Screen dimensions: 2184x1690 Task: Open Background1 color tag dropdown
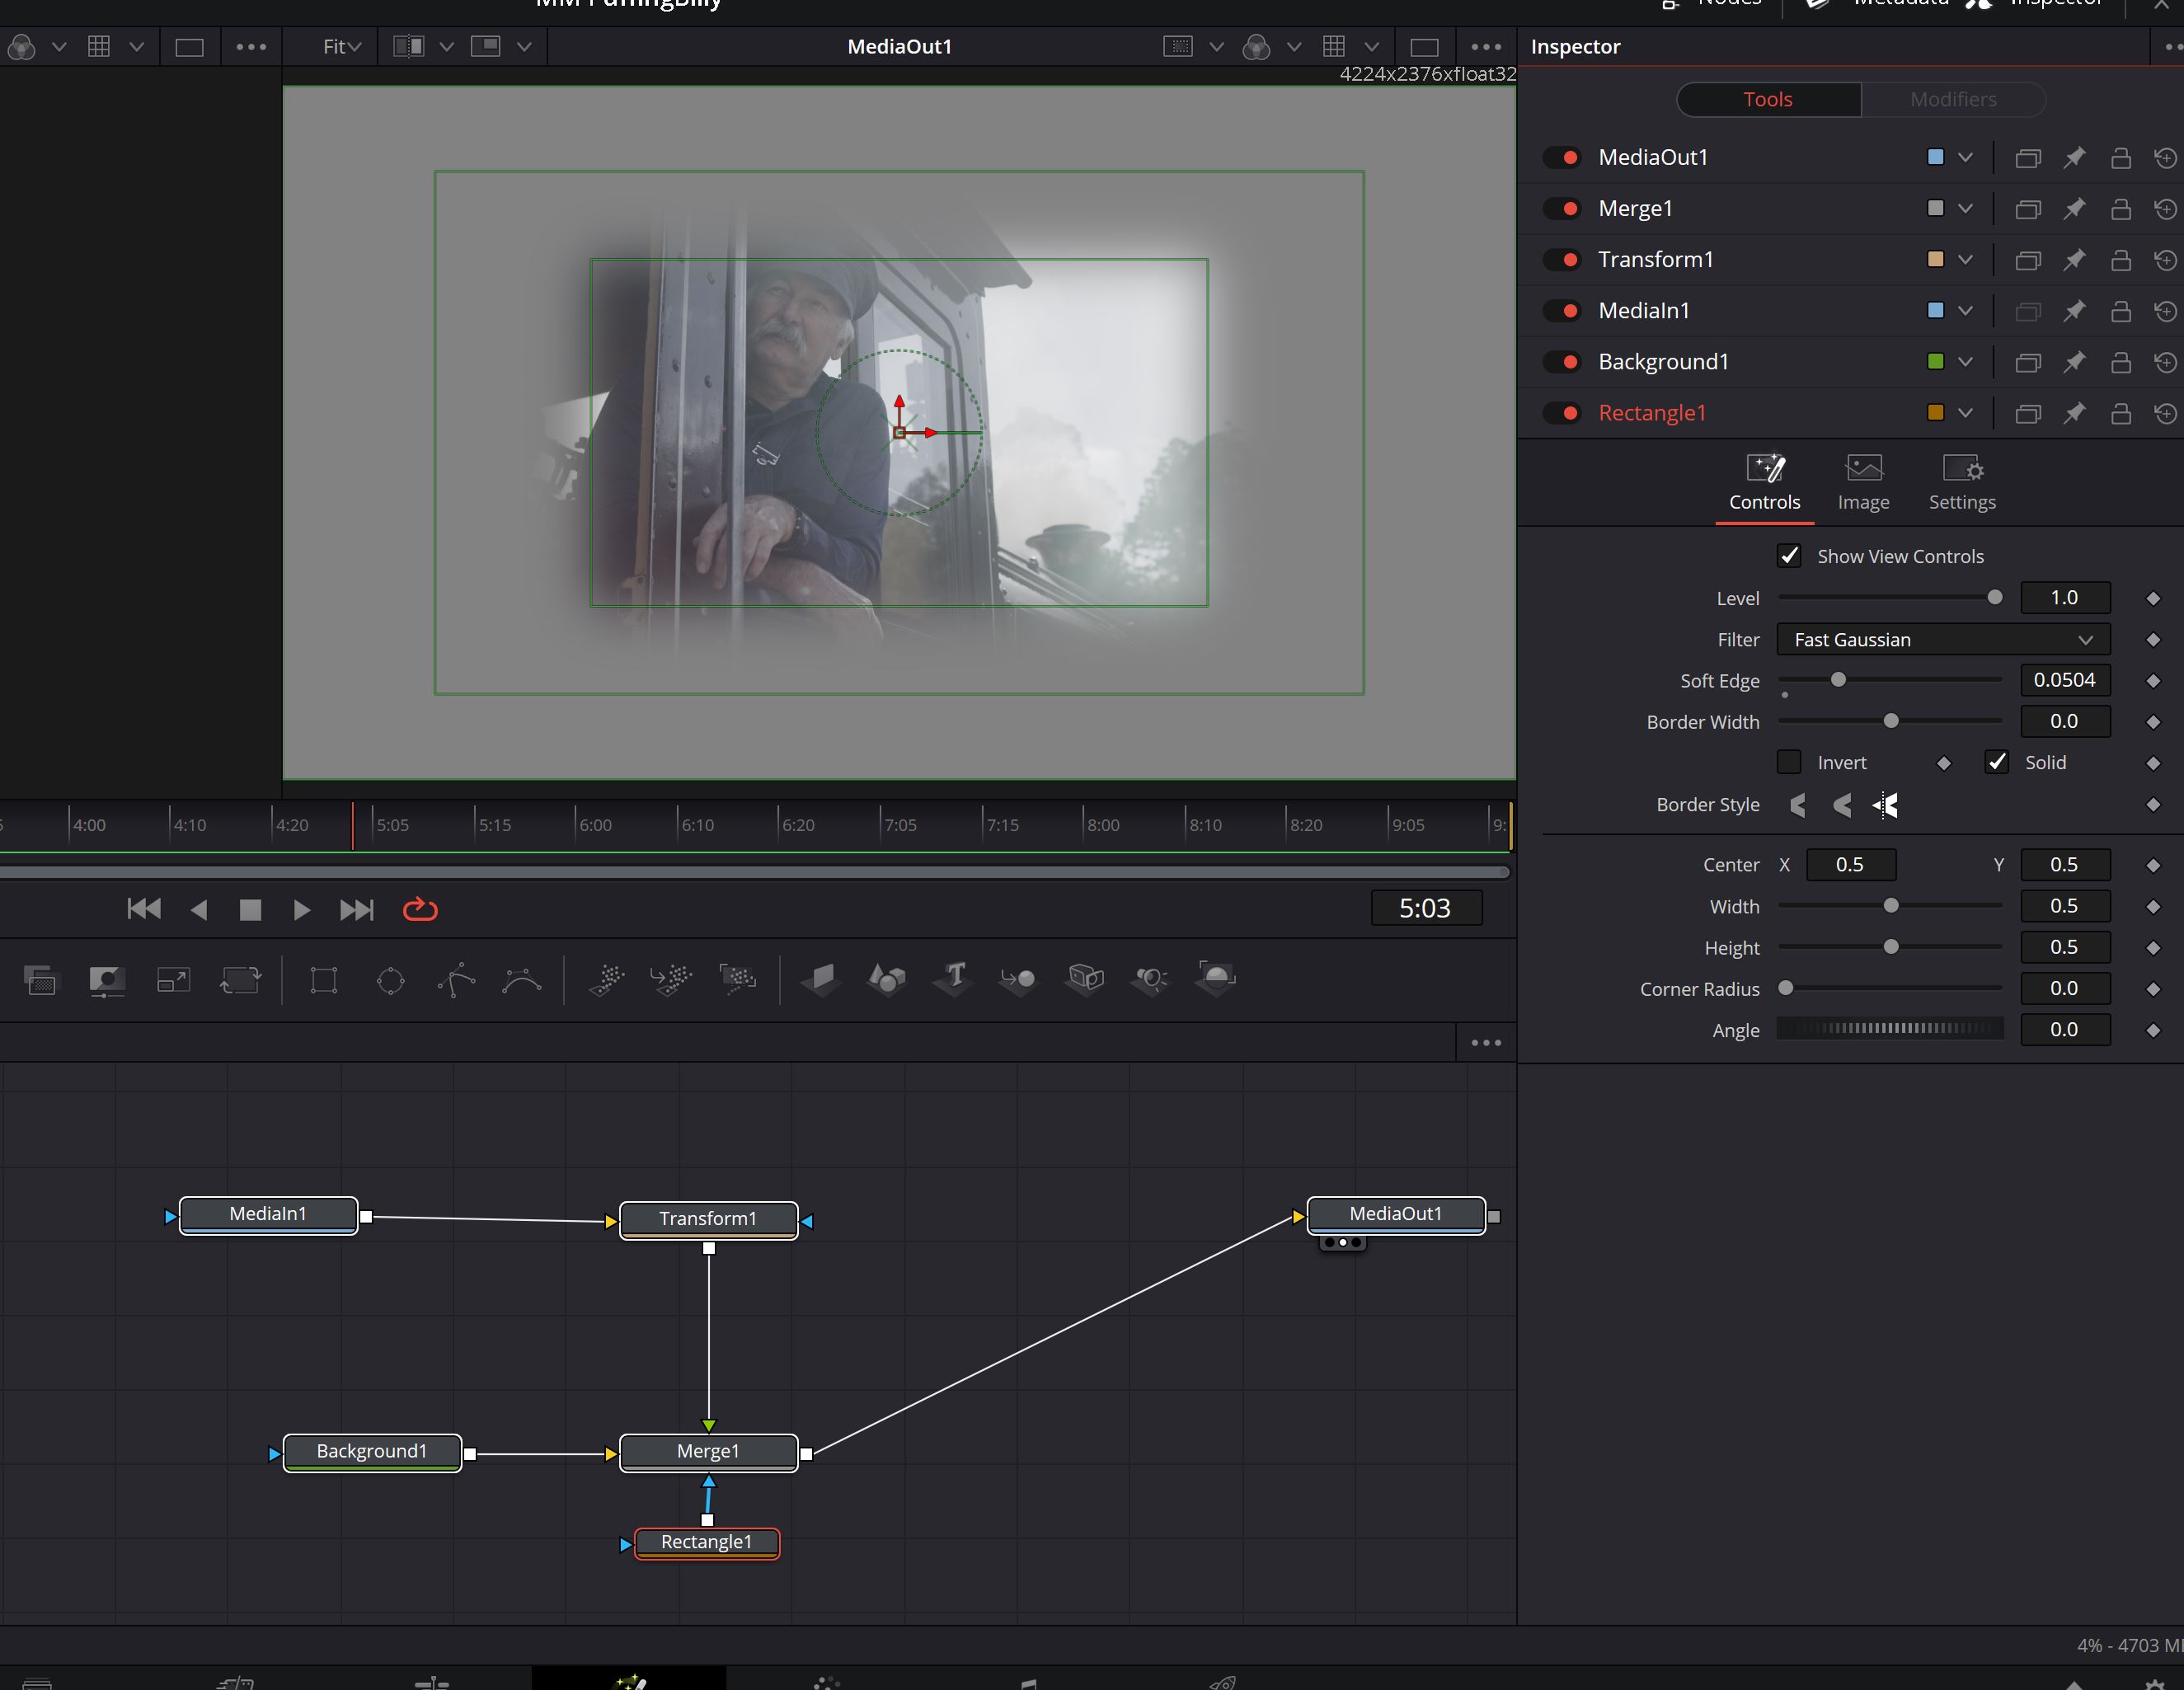click(1965, 362)
